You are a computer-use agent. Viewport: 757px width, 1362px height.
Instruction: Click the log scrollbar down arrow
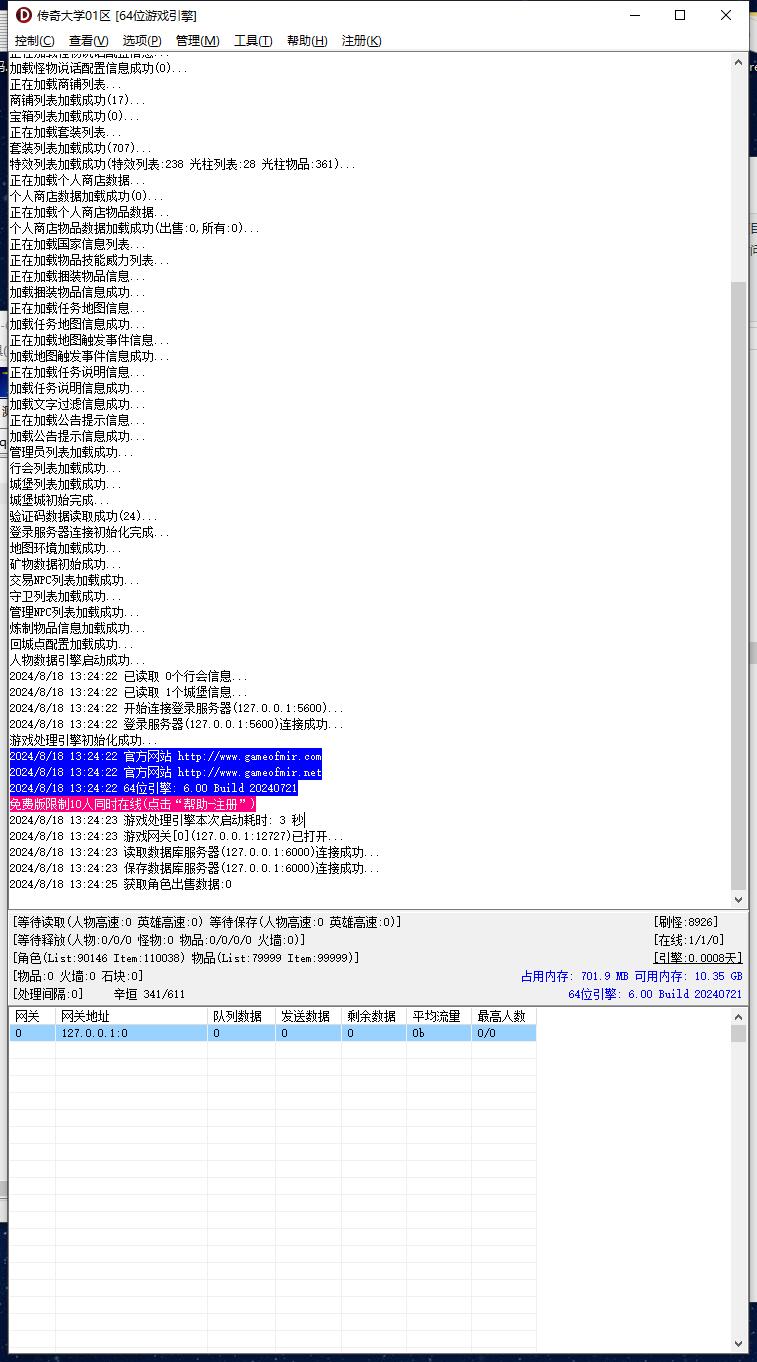pyautogui.click(x=739, y=900)
